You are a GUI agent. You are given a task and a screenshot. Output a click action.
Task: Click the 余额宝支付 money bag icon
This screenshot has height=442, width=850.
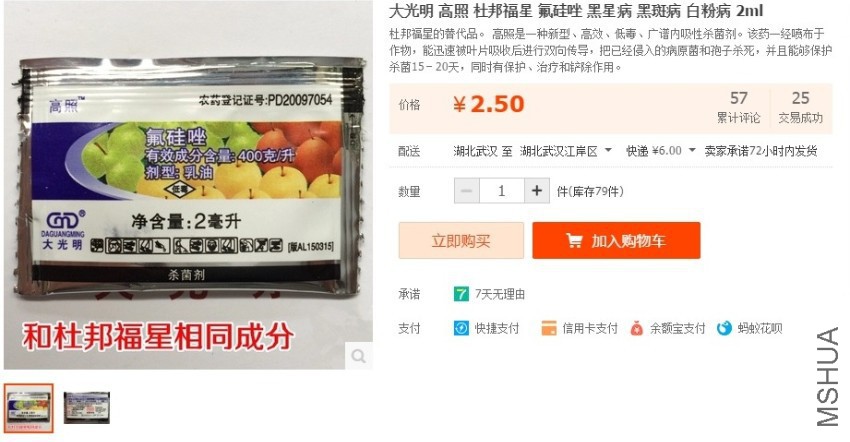click(636, 328)
